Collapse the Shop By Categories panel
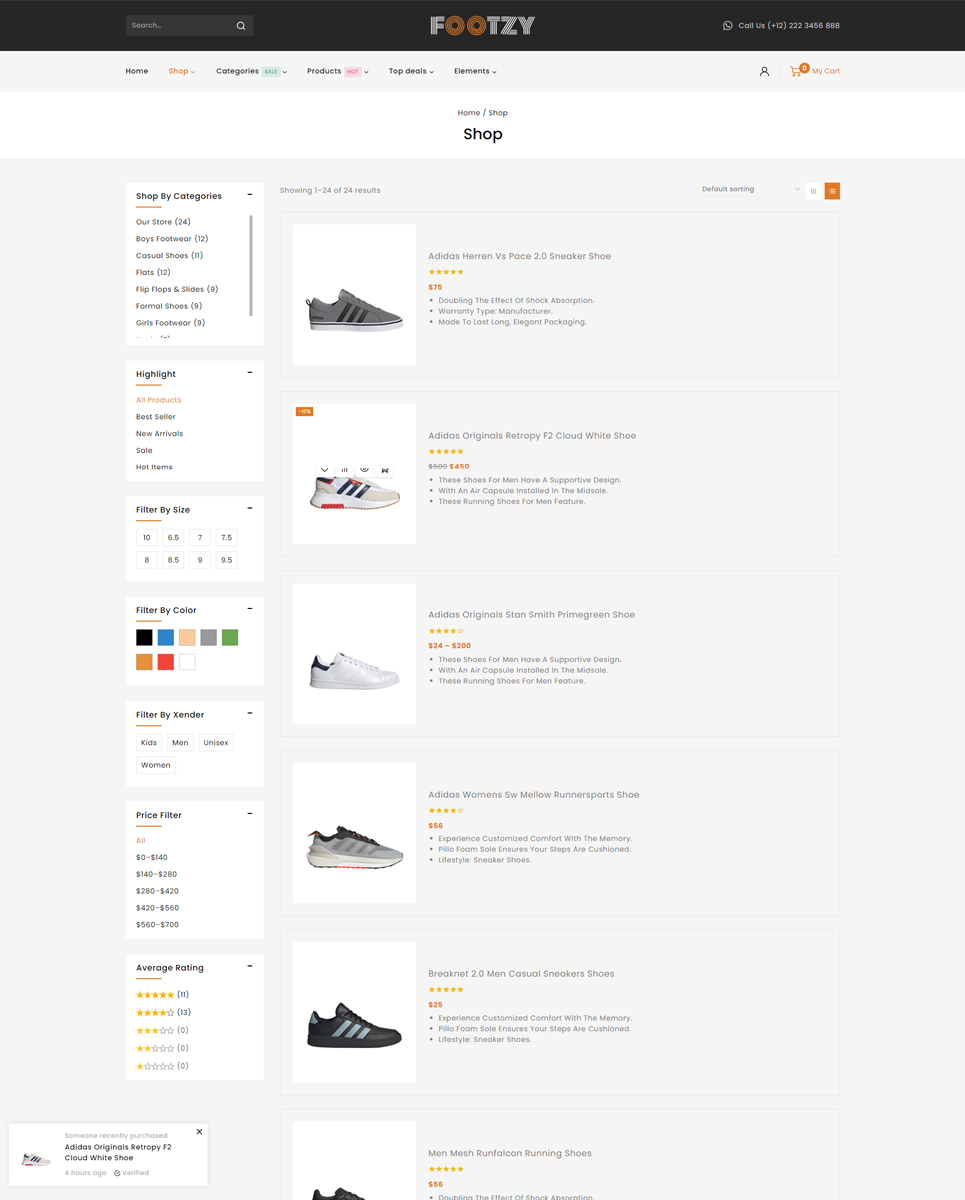 (250, 195)
